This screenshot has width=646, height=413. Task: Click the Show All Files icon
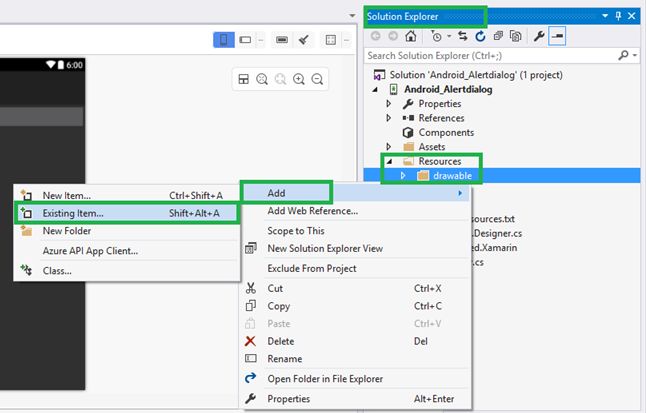515,36
